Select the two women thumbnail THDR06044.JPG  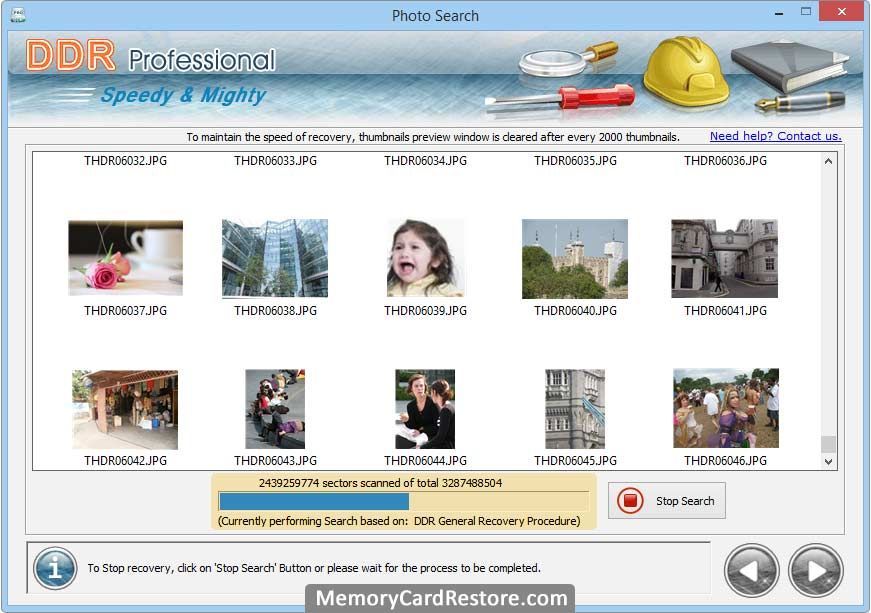tap(425, 409)
